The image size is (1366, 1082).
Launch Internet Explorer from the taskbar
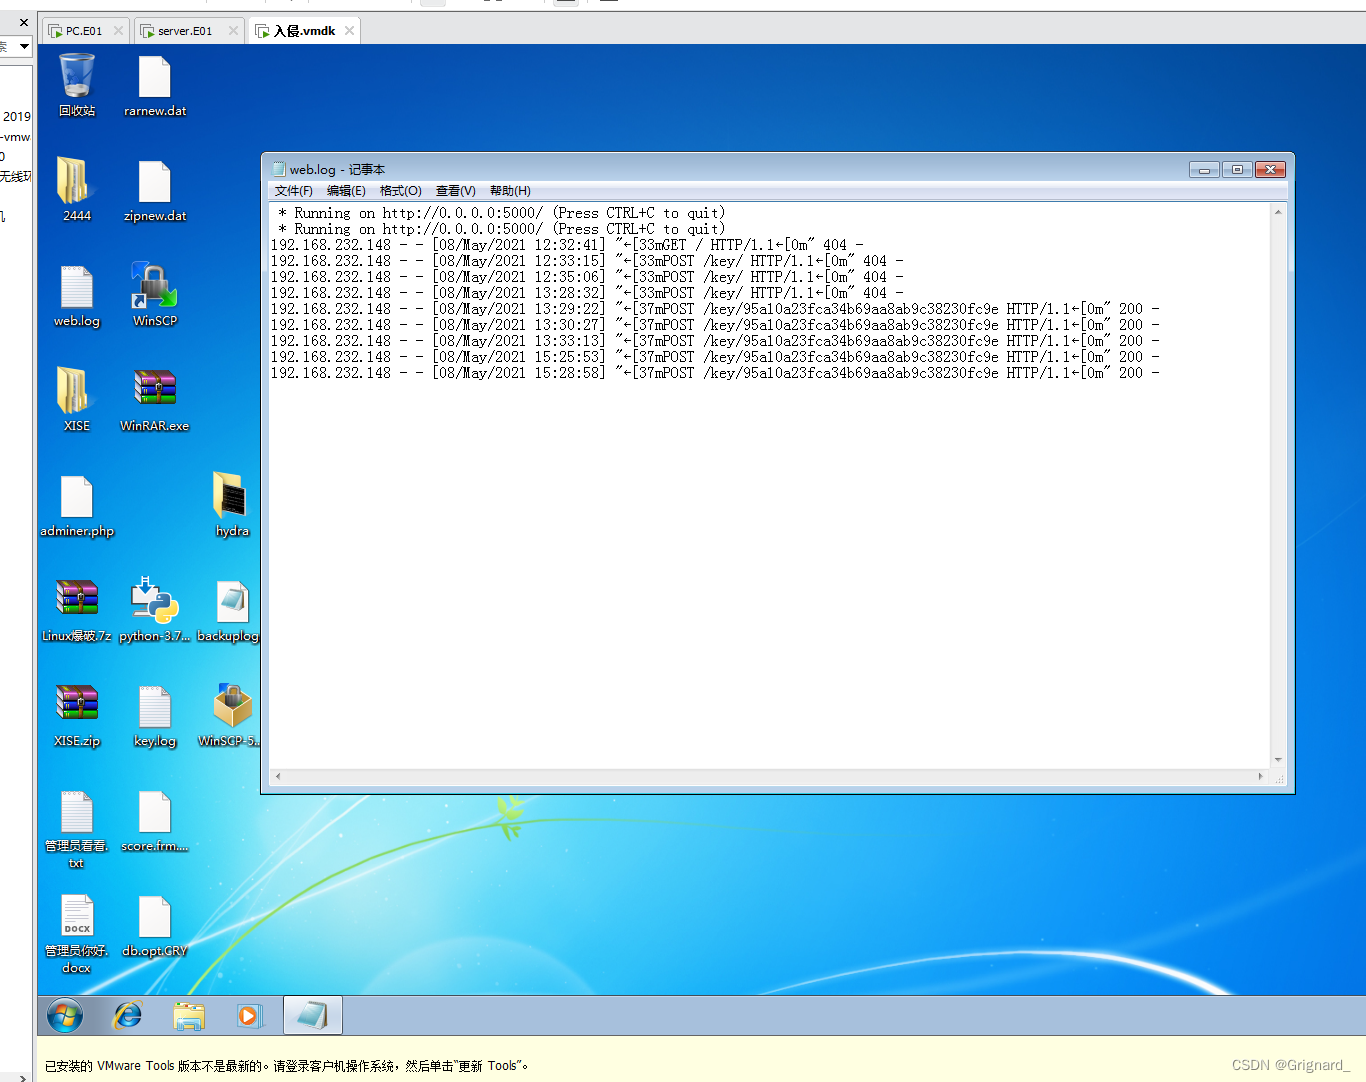pos(128,1016)
